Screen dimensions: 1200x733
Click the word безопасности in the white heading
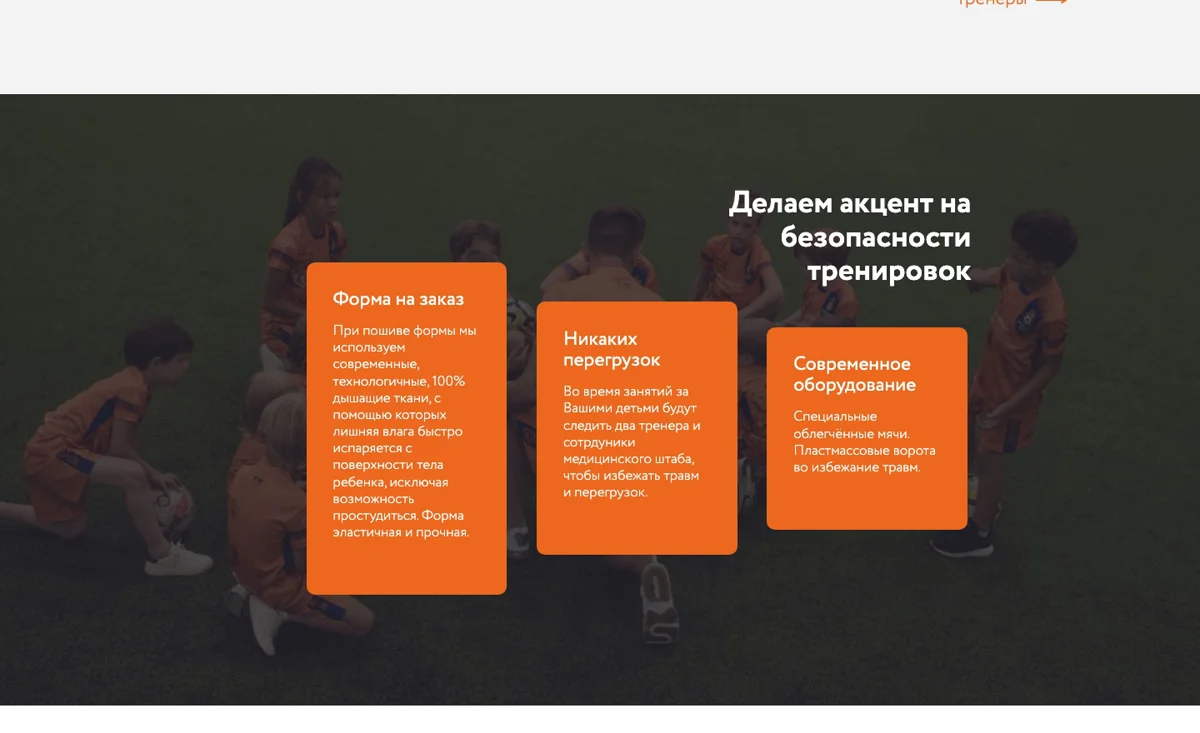point(876,237)
